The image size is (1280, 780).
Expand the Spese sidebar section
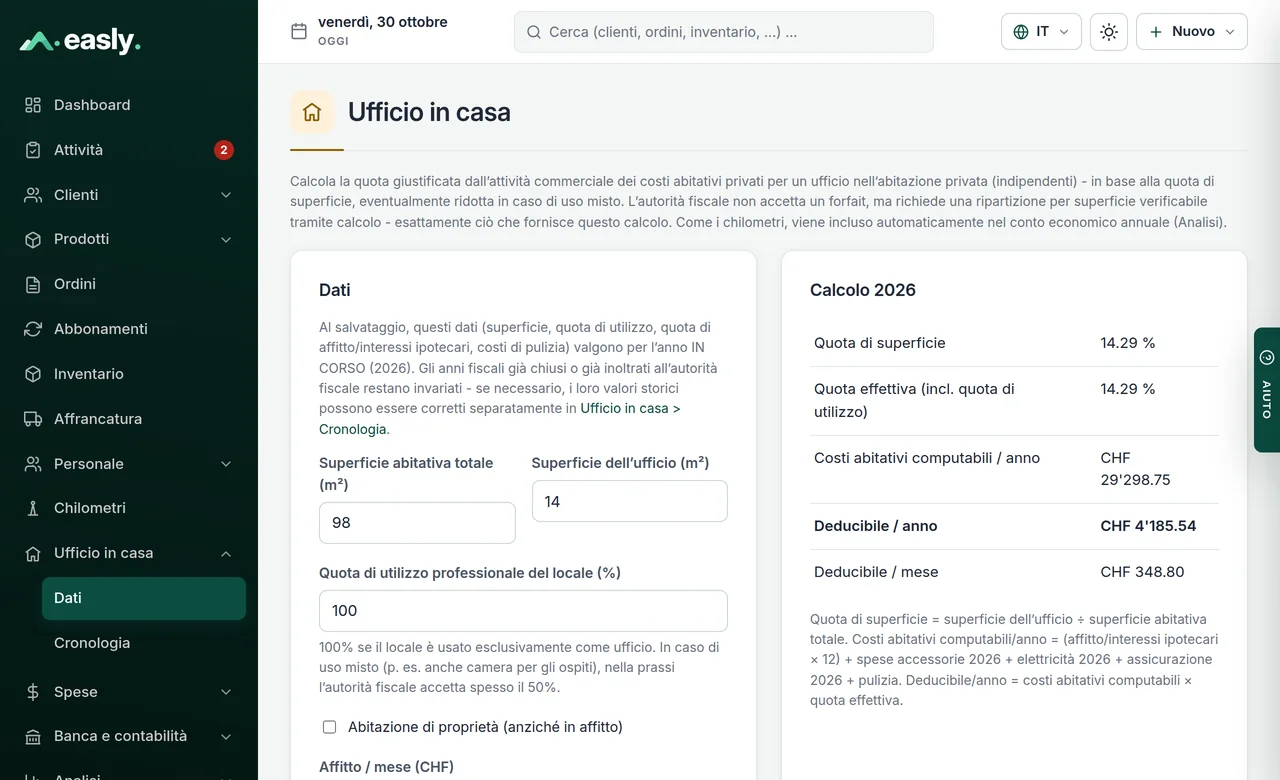click(226, 692)
